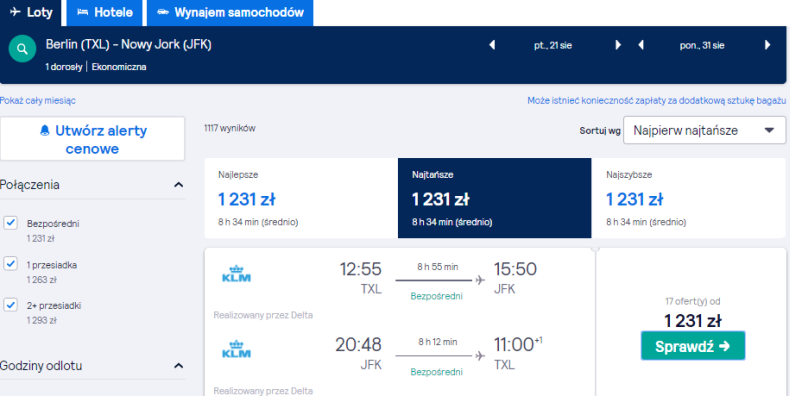Viewport: 790px width, 396px height.
Task: Click the KLM logo on outbound flight
Action: coord(236,274)
